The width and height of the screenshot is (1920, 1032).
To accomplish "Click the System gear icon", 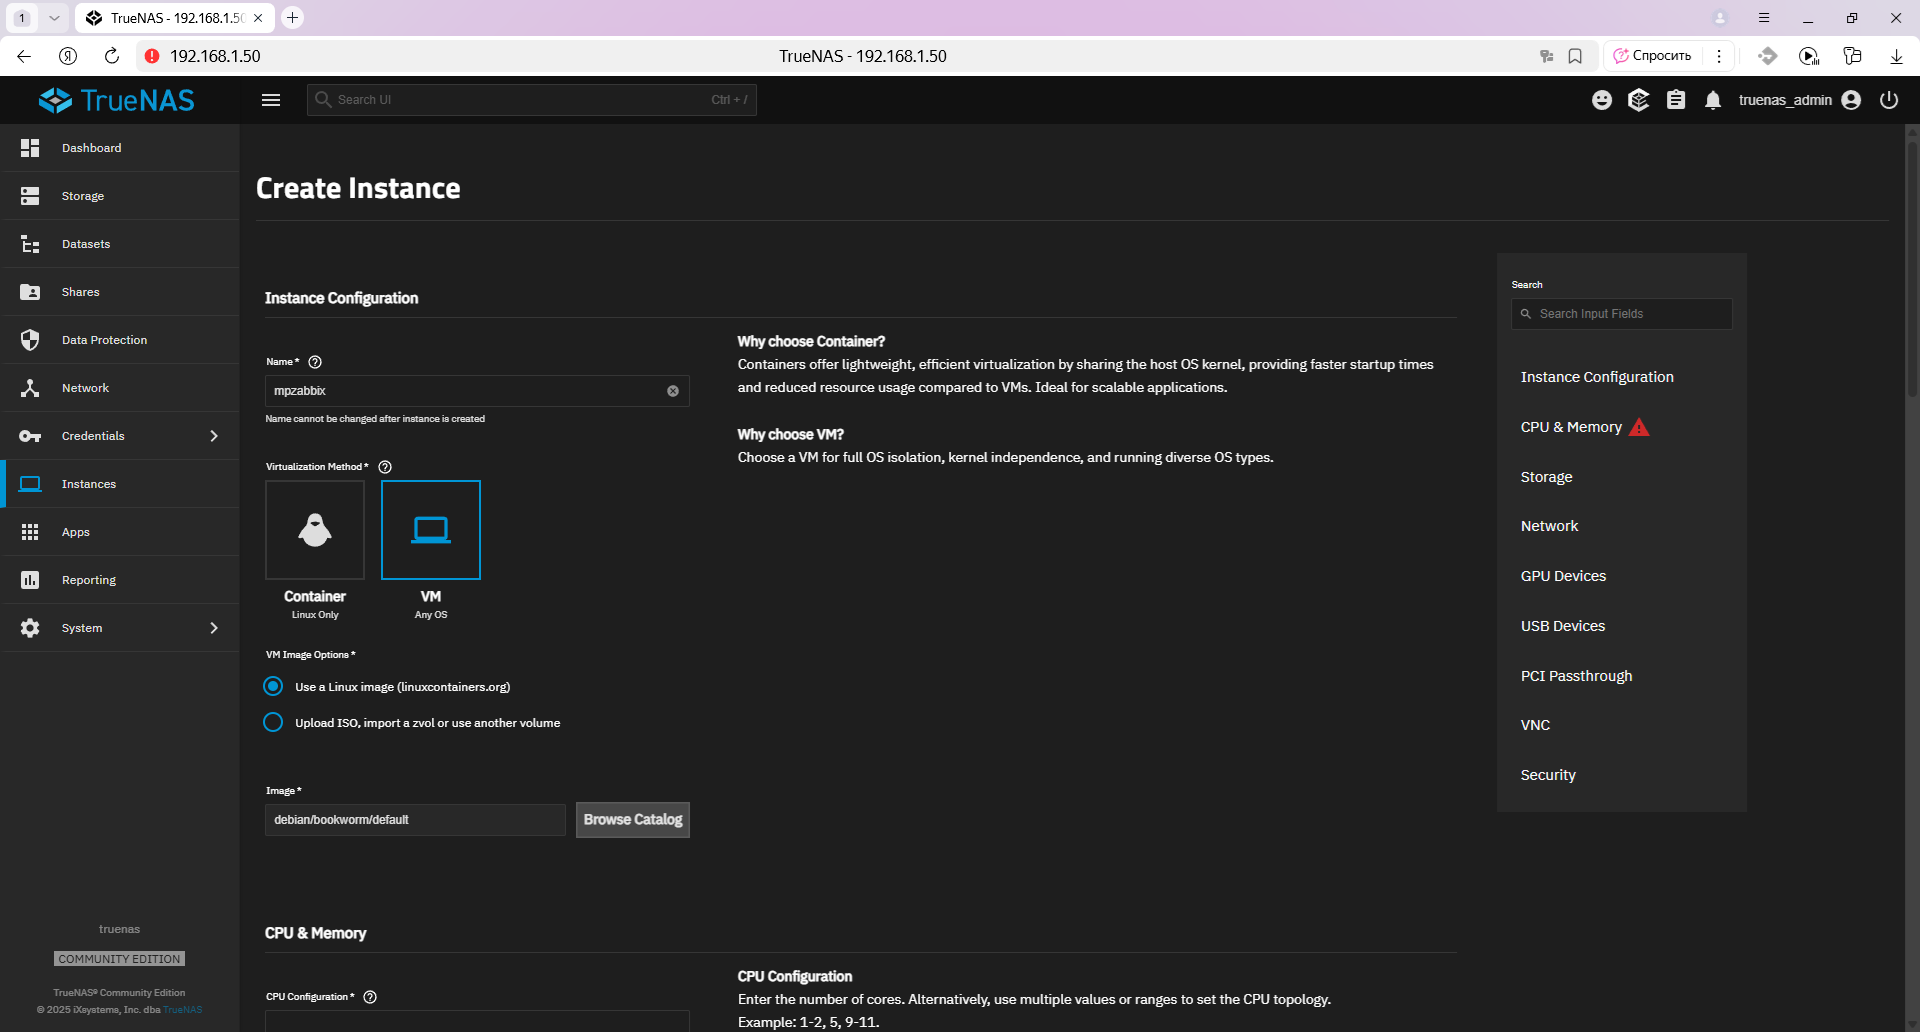I will click(x=30, y=628).
